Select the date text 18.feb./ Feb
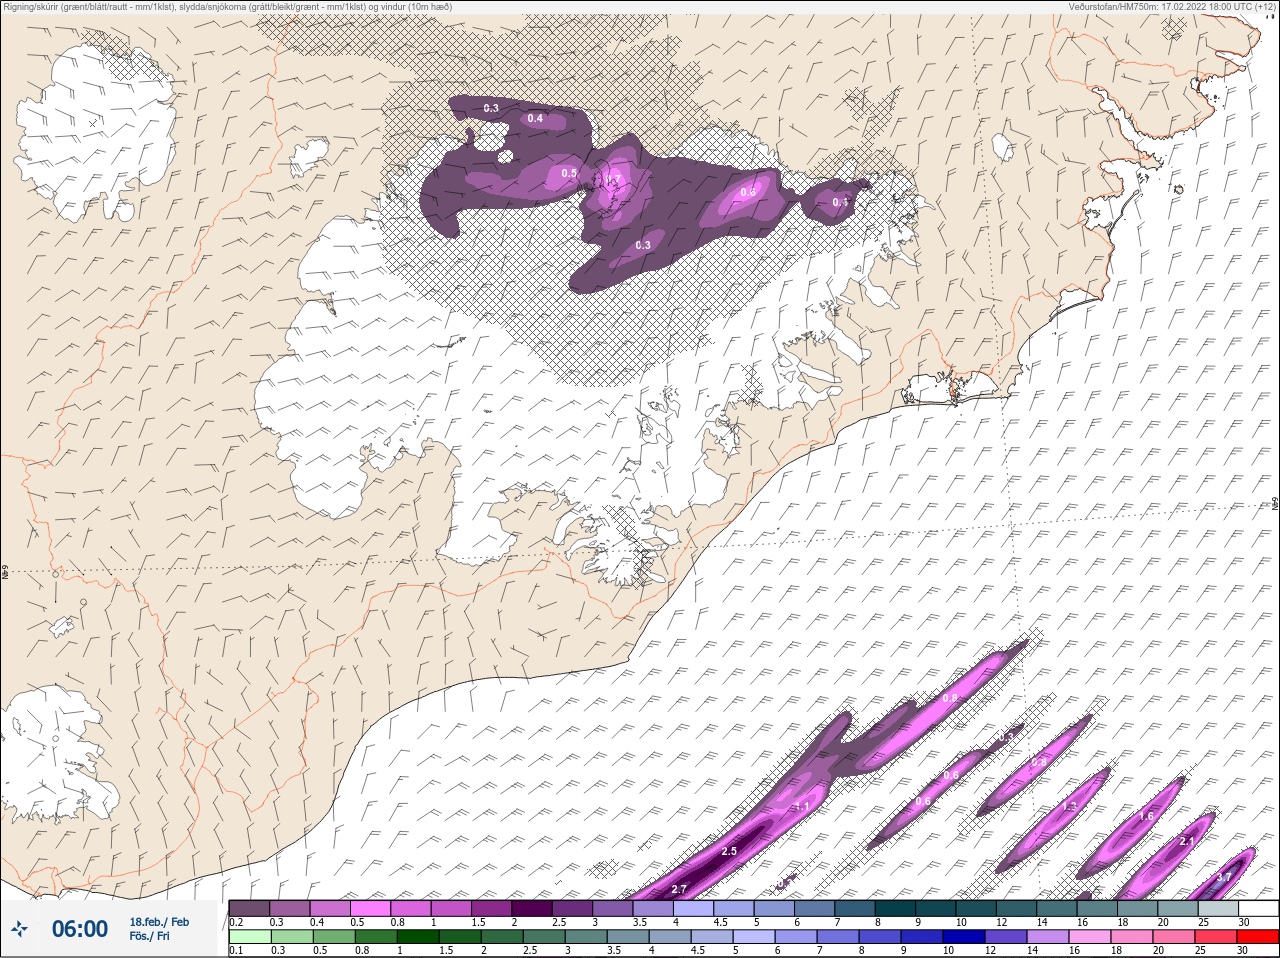 pos(159,921)
